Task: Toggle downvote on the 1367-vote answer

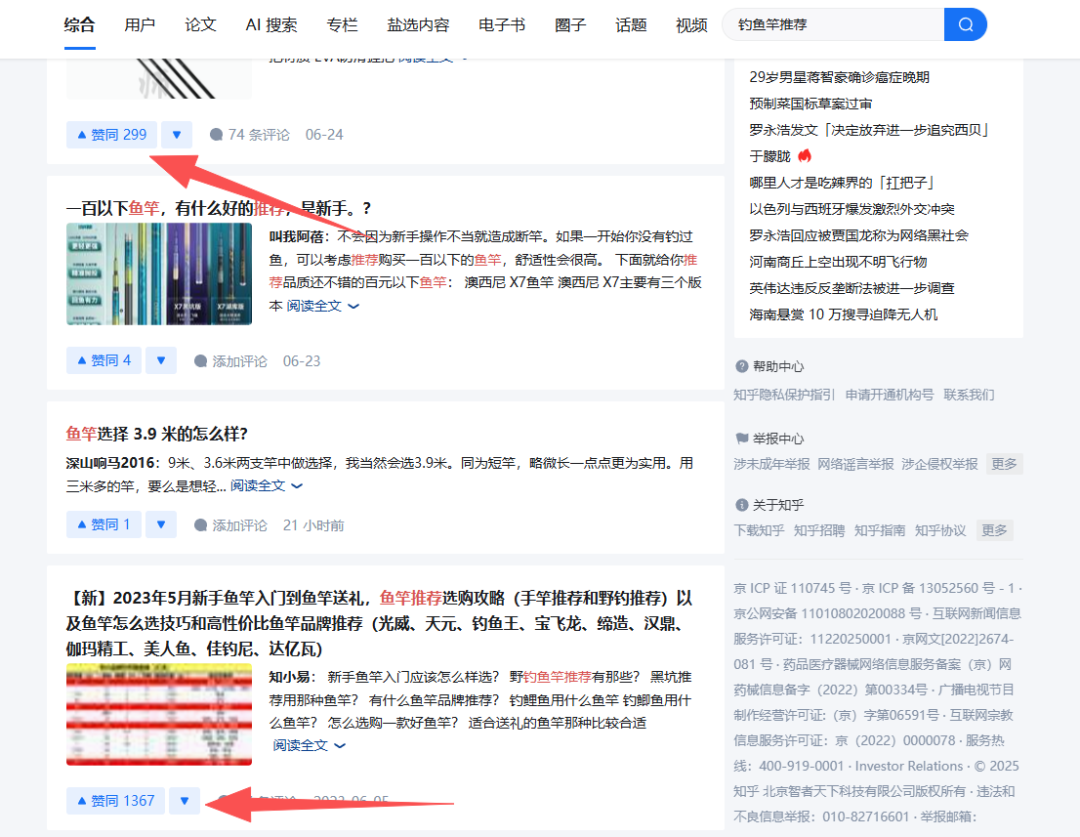Action: tap(184, 800)
